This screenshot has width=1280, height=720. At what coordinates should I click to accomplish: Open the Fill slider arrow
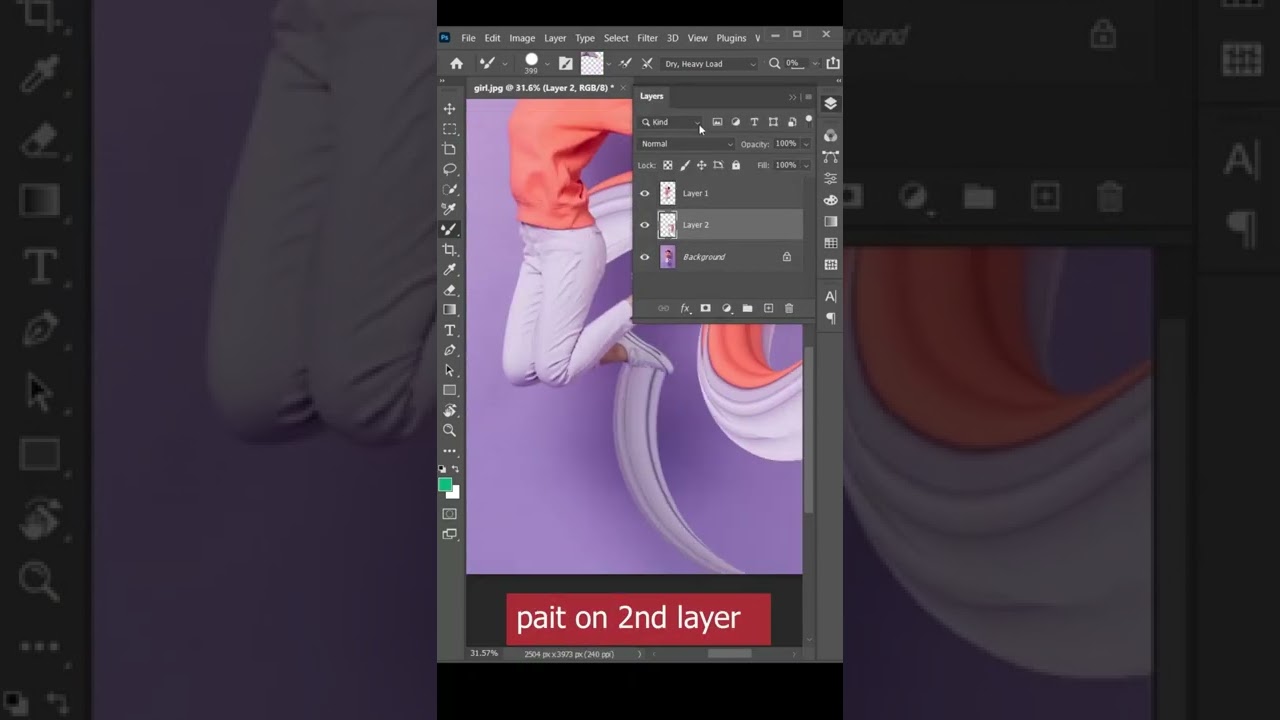[806, 165]
